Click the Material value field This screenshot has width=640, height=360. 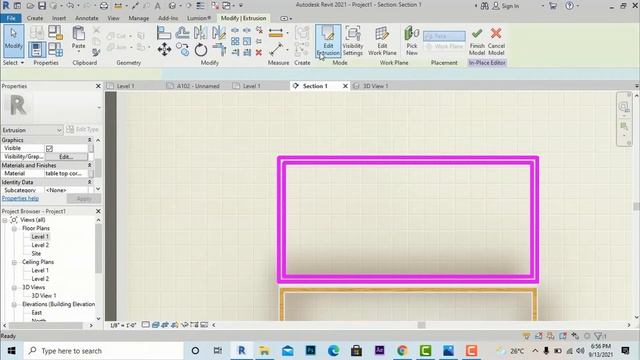pos(66,173)
